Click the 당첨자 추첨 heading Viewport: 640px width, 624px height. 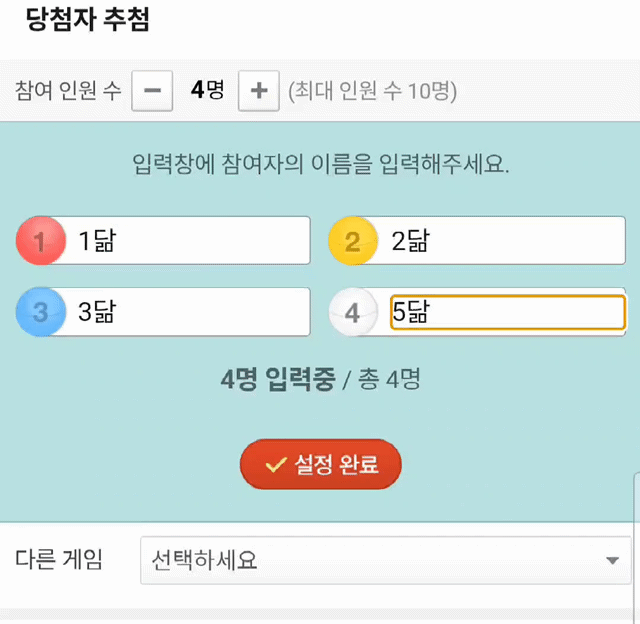pos(87,21)
